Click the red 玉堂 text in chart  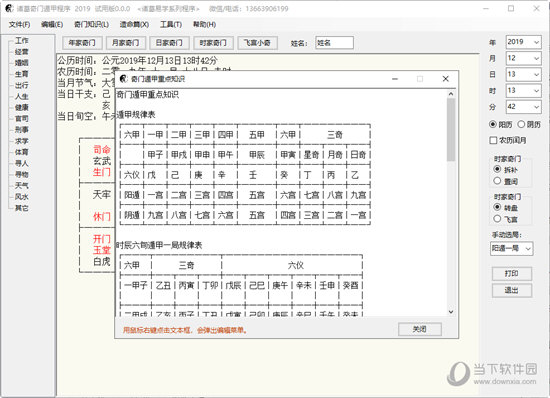(102, 250)
